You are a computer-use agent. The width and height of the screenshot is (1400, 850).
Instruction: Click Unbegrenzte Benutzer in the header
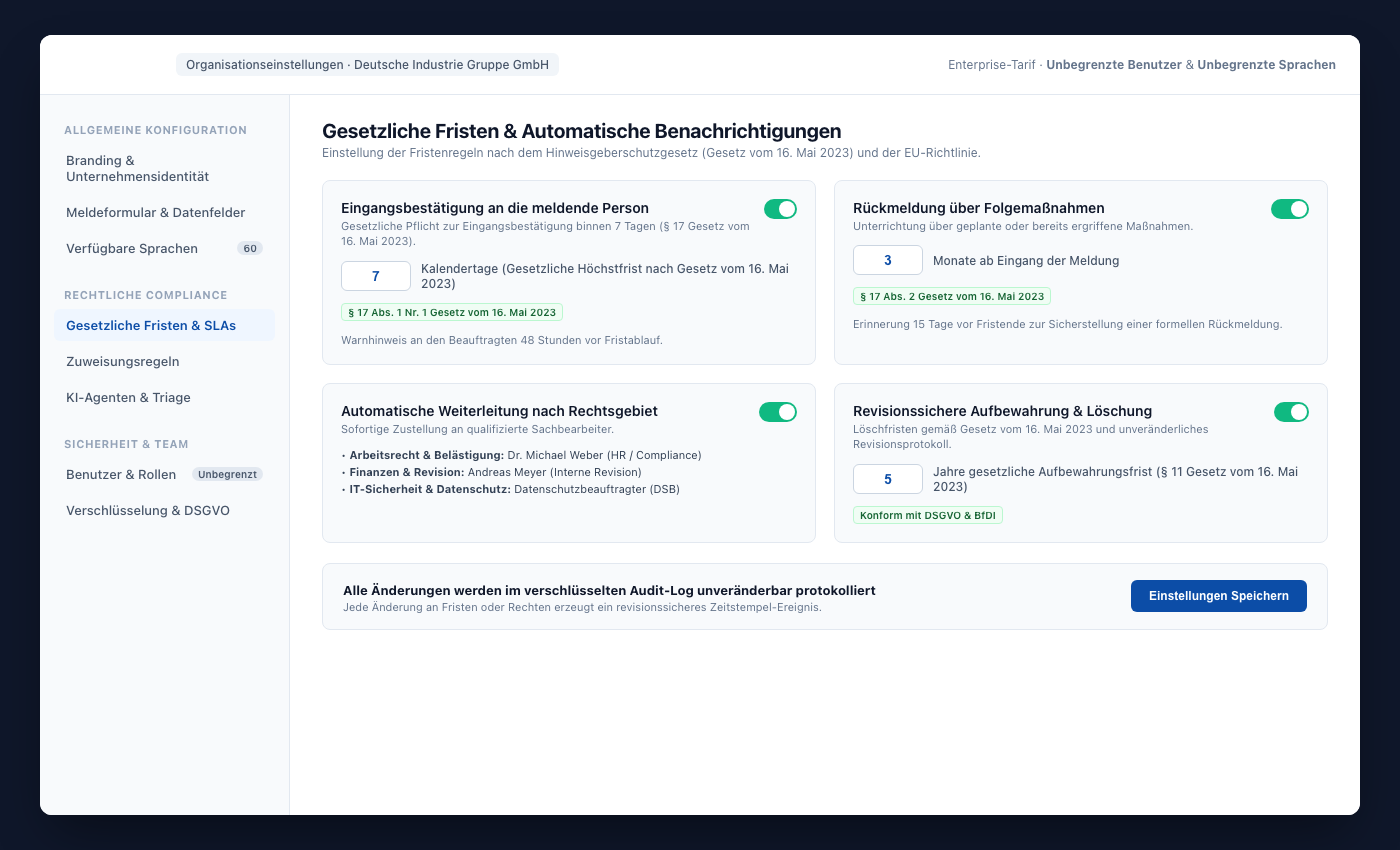(1114, 65)
